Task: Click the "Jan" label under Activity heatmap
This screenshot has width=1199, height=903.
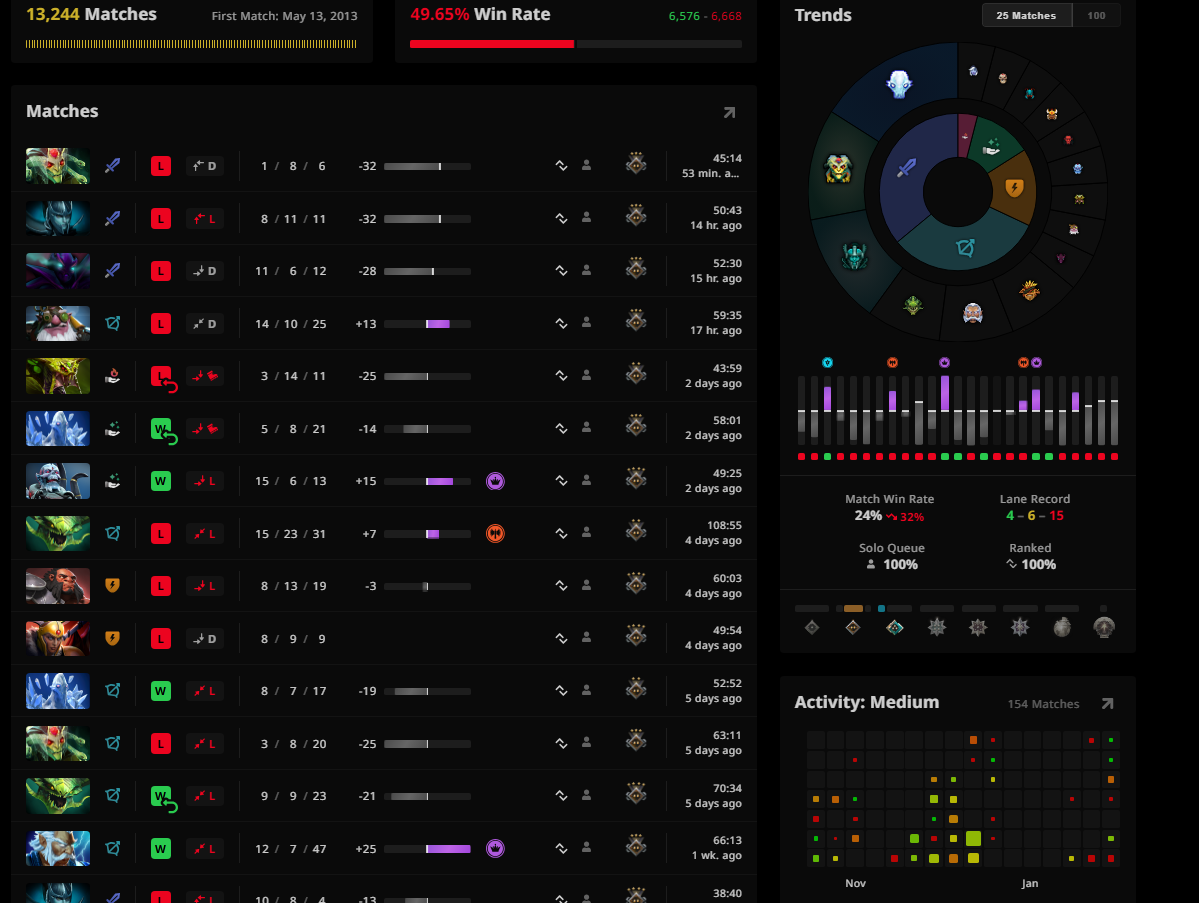Action: pos(1030,883)
